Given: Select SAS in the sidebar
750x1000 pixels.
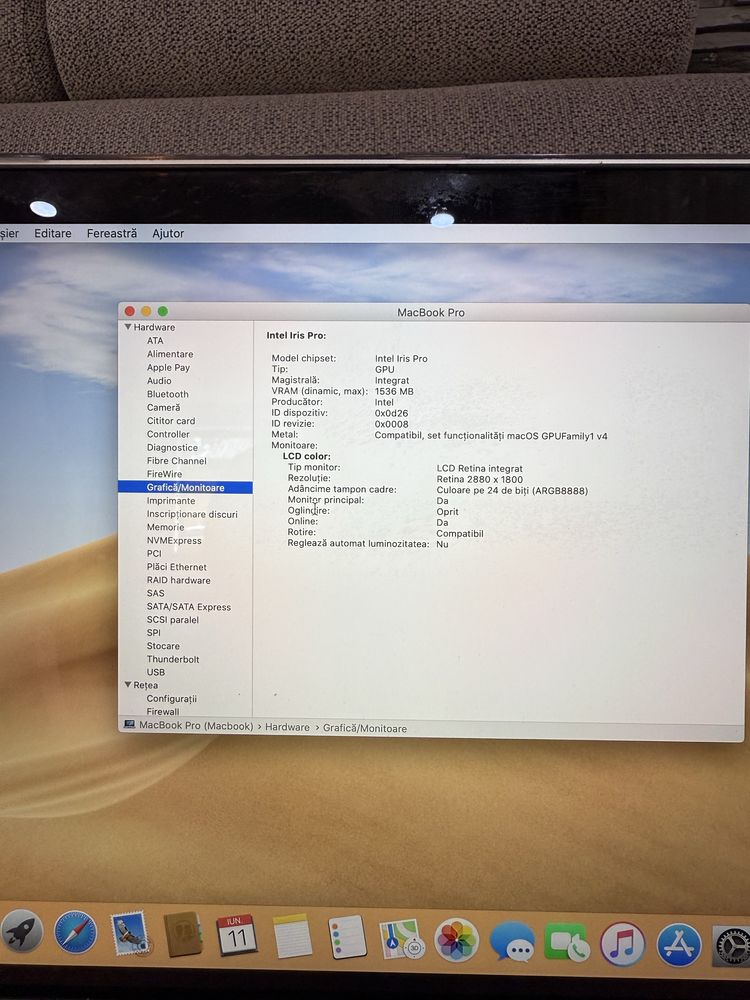Looking at the screenshot, I should (x=155, y=593).
